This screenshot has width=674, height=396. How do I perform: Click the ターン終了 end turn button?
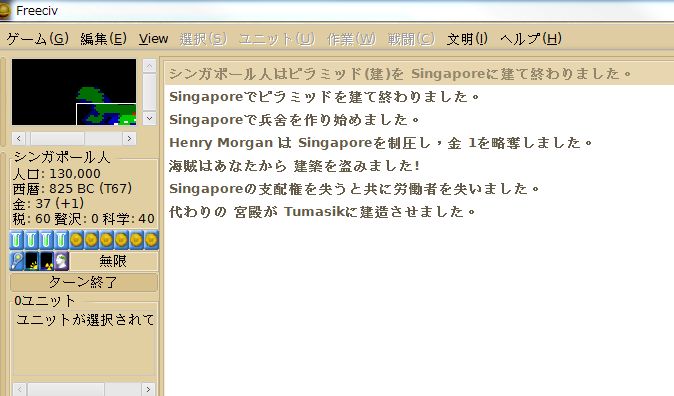pos(84,282)
